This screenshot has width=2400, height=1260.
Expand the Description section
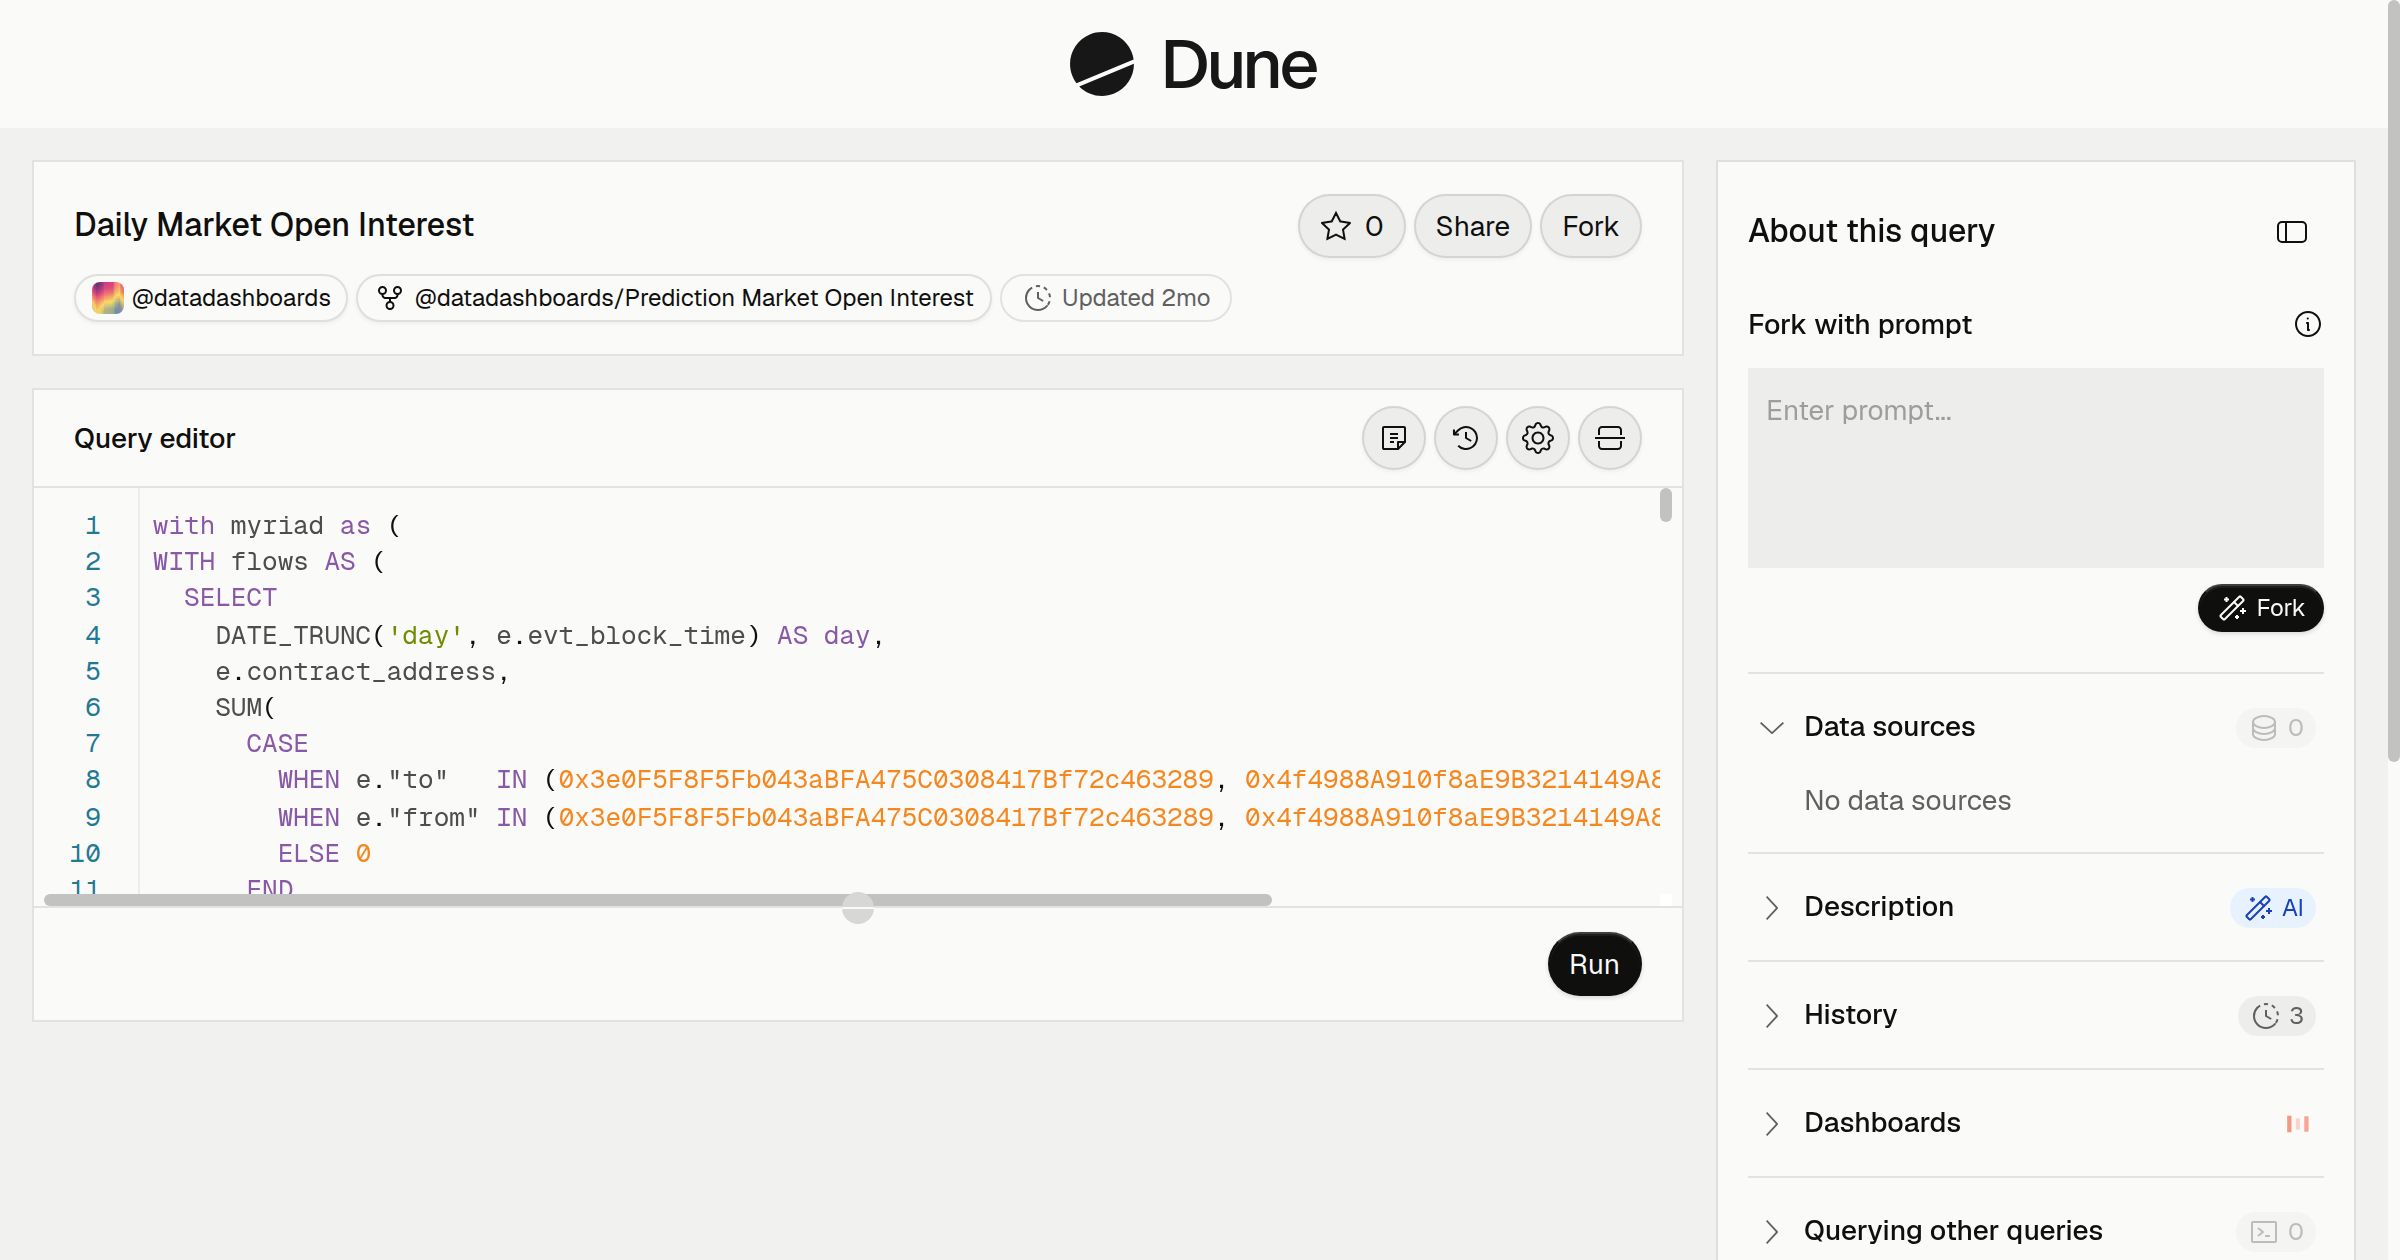pos(1772,907)
